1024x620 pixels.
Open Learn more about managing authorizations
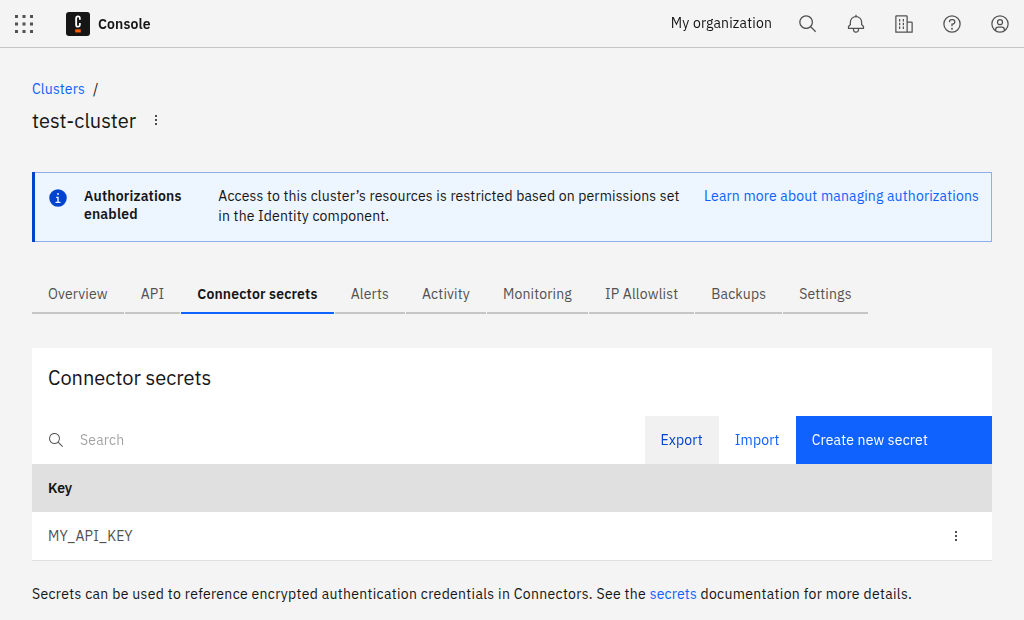pyautogui.click(x=841, y=196)
